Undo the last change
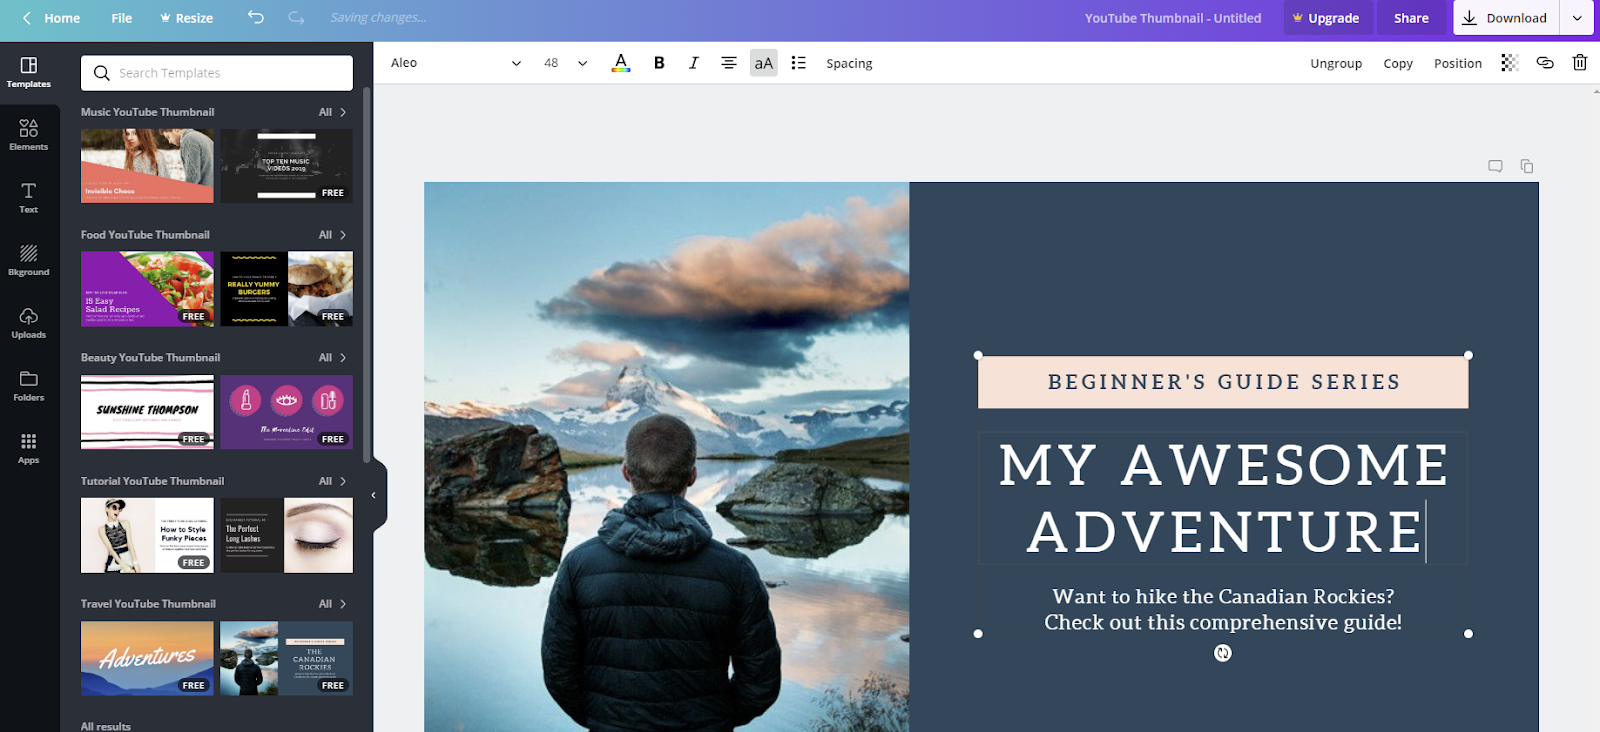Viewport: 1600px width, 732px height. 256,18
